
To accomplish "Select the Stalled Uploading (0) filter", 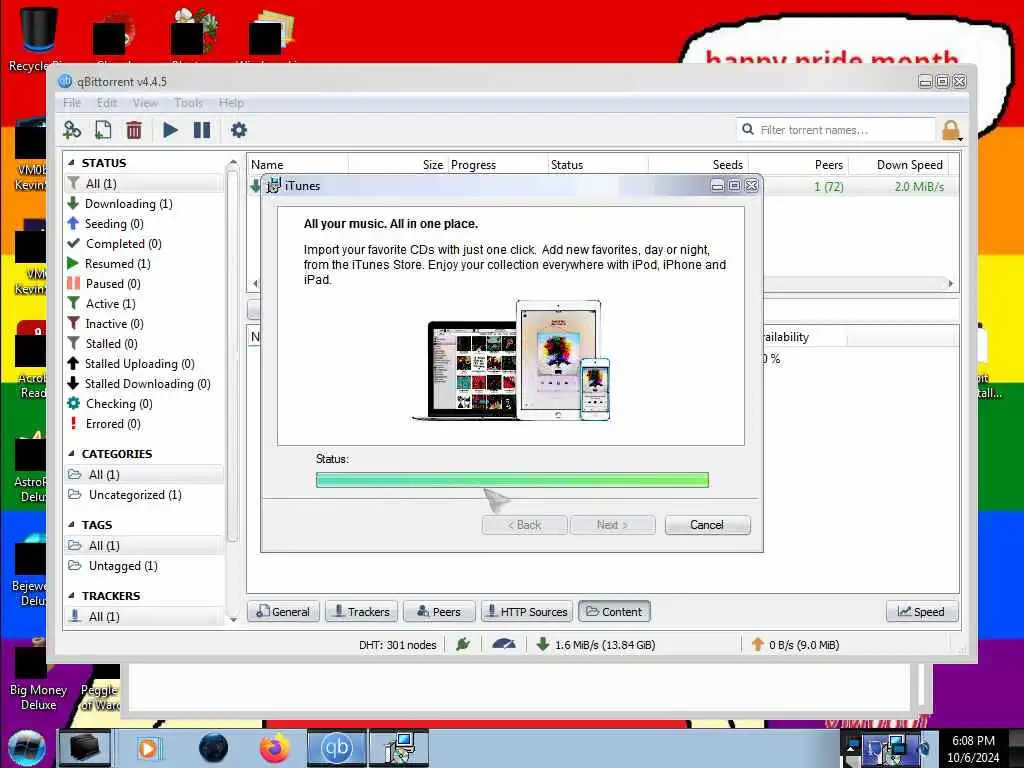I will pyautogui.click(x=144, y=364).
